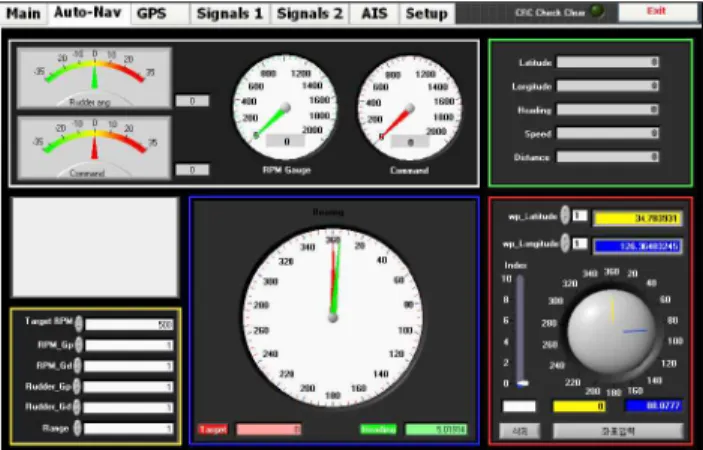The height and width of the screenshot is (450, 703).
Task: Click the wp_Longitude index stepper
Action: tap(565, 243)
